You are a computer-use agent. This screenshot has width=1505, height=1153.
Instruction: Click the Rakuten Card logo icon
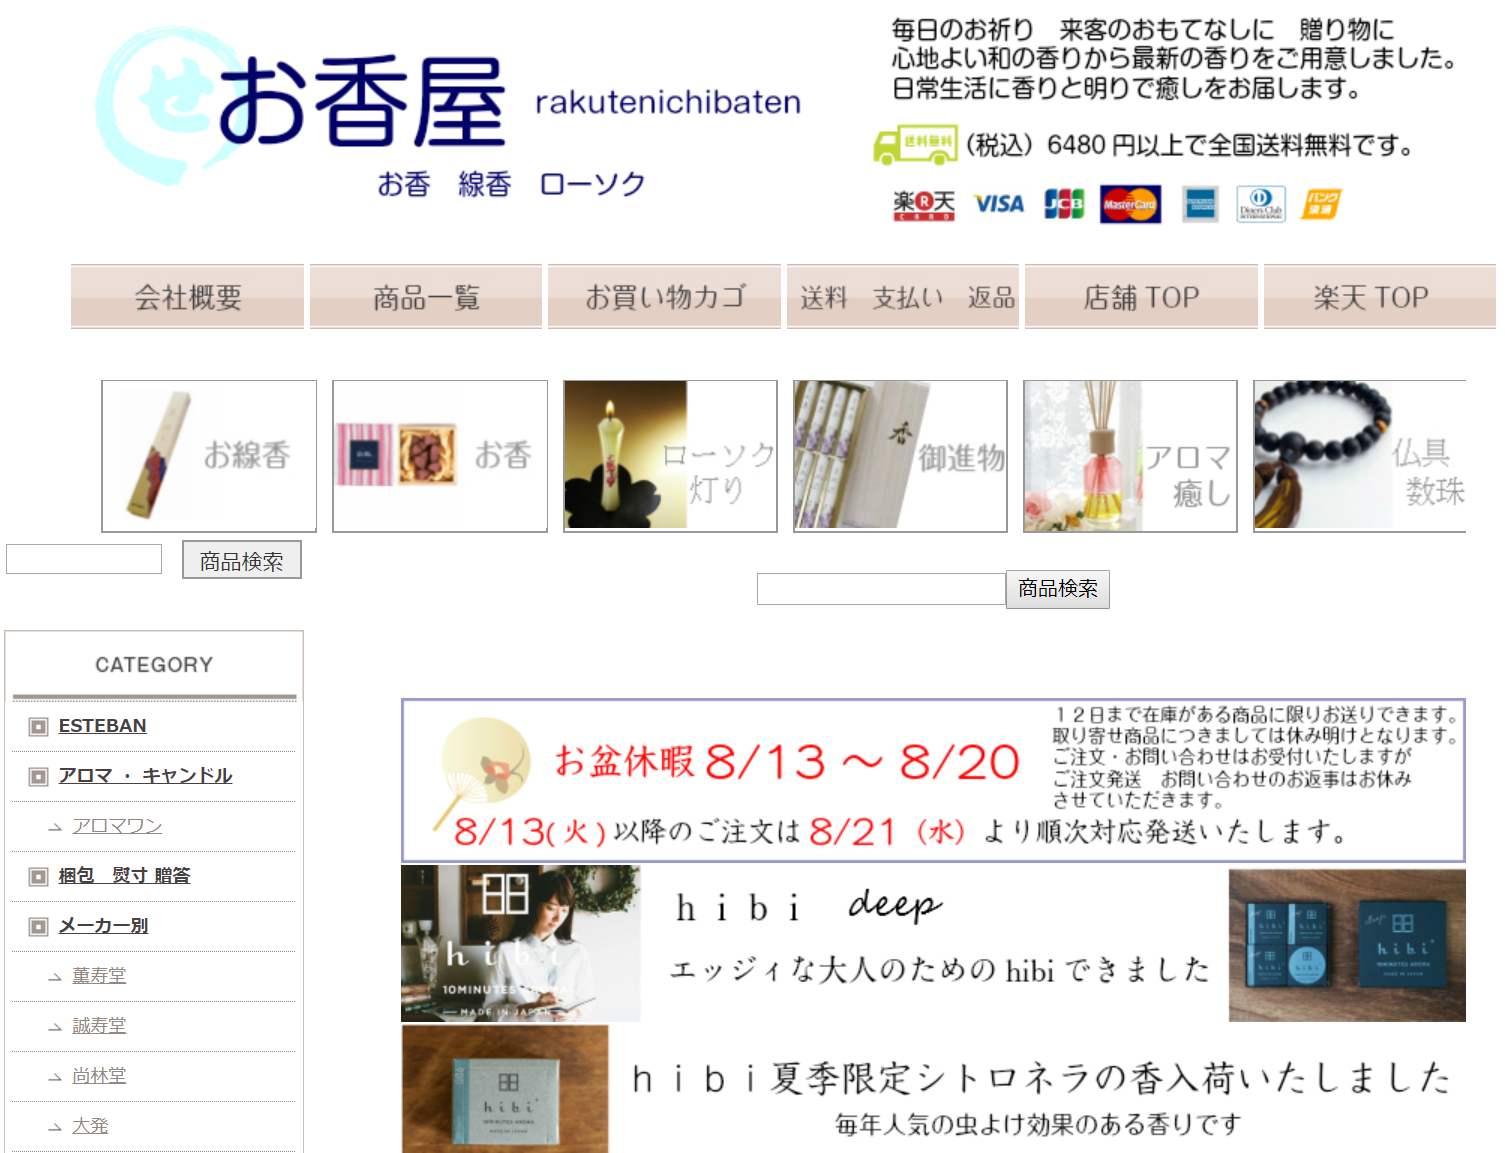(x=923, y=205)
